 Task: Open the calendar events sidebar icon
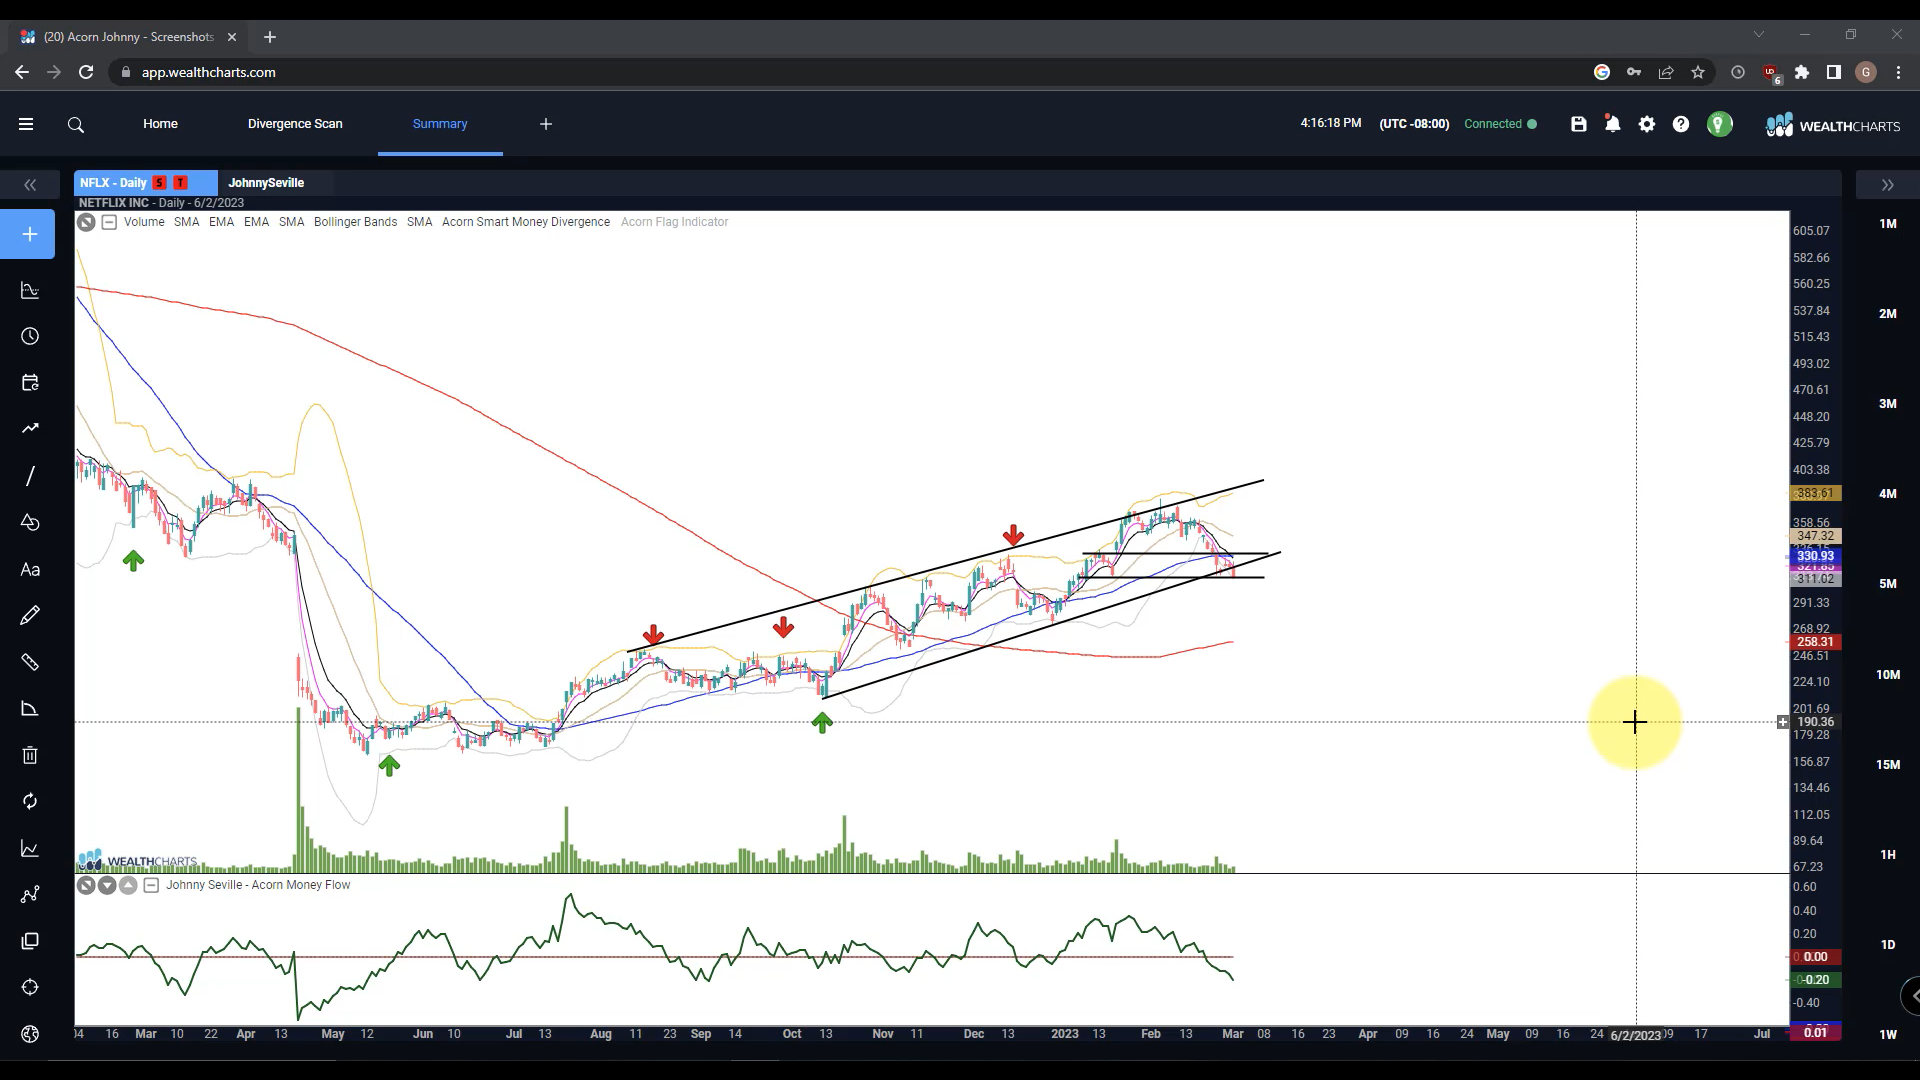30,383
